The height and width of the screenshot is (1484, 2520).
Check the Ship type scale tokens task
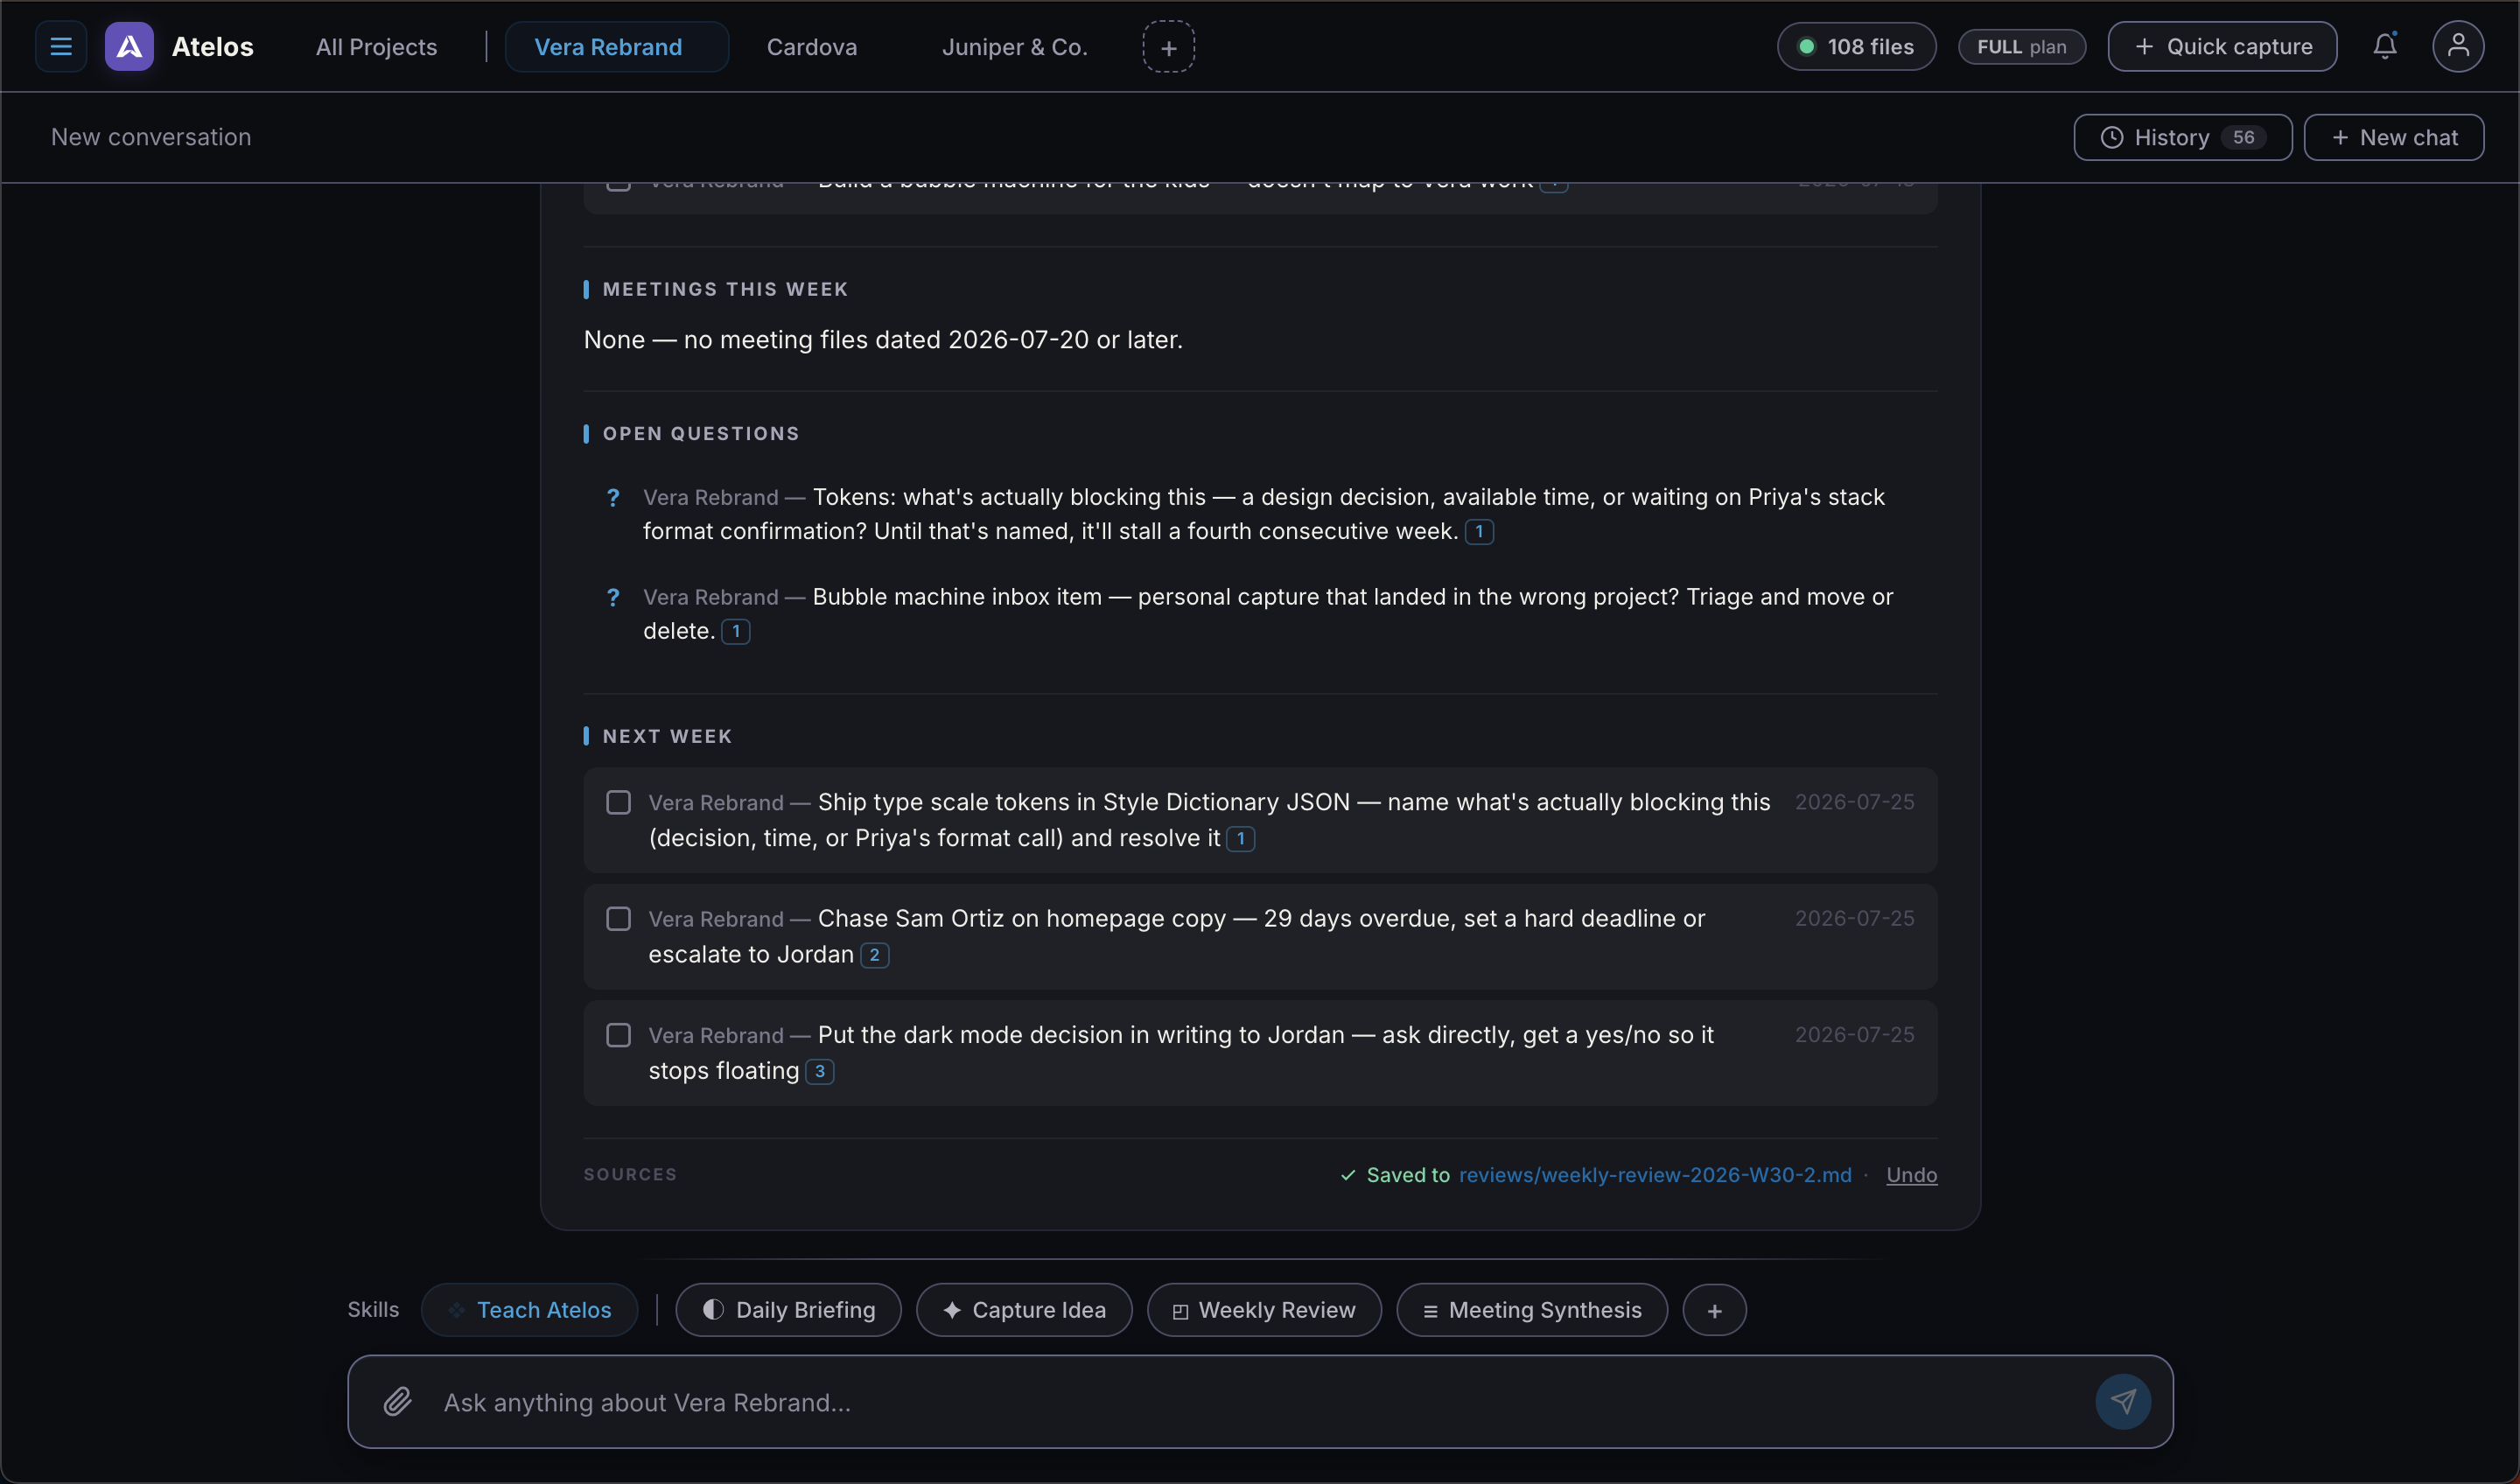(x=618, y=802)
